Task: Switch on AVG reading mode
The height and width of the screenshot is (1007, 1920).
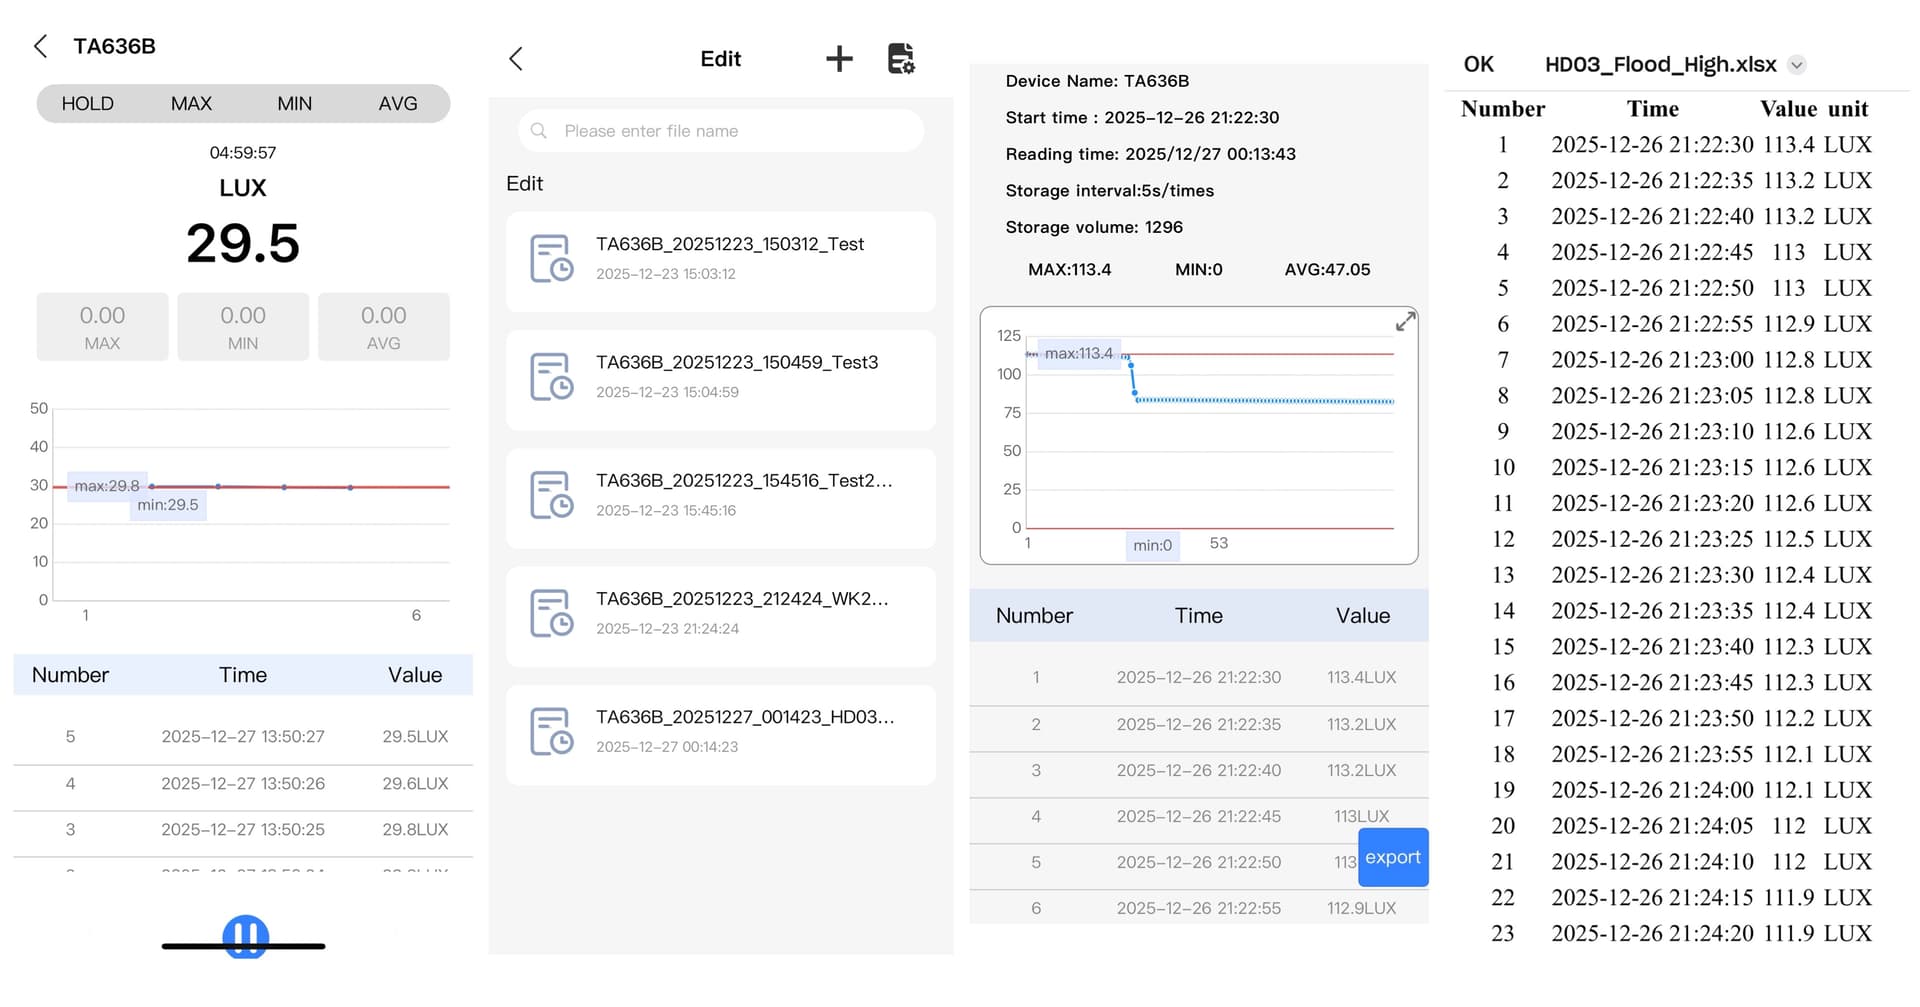Action: (x=397, y=104)
